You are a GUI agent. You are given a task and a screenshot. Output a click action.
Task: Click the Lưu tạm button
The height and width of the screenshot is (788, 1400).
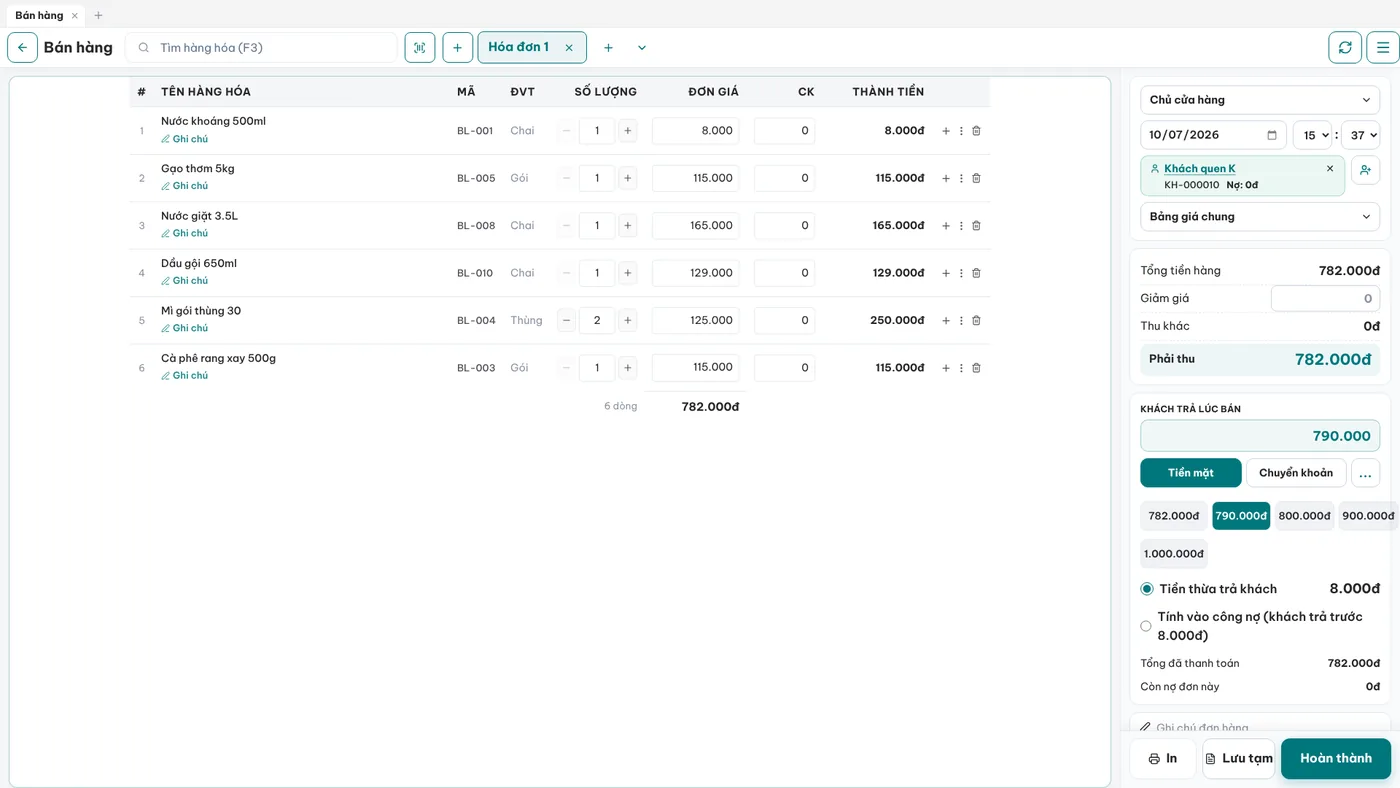point(1238,759)
